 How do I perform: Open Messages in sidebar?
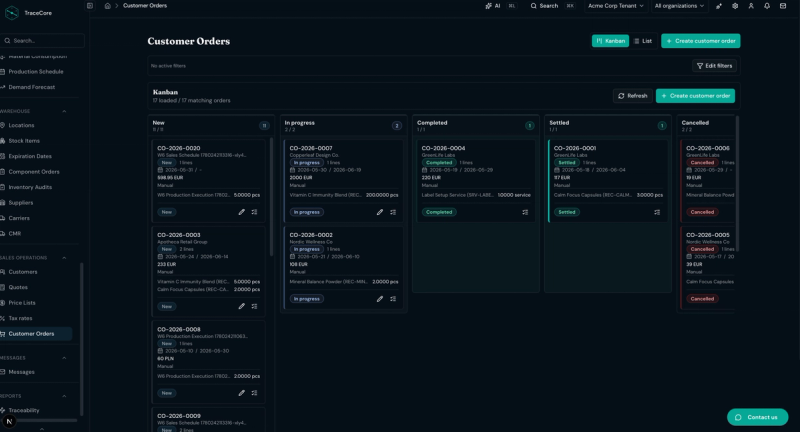pyautogui.click(x=21, y=372)
